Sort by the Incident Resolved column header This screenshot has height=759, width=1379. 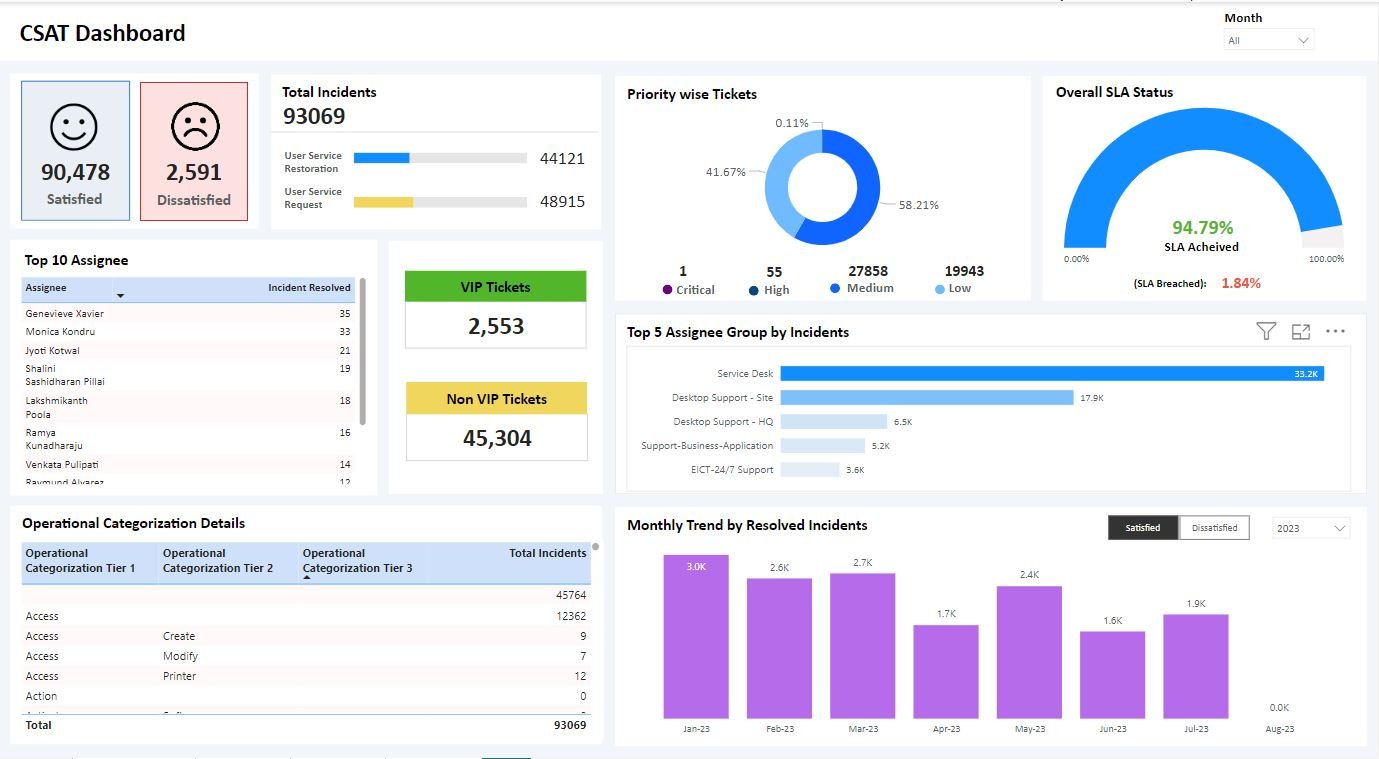click(309, 288)
